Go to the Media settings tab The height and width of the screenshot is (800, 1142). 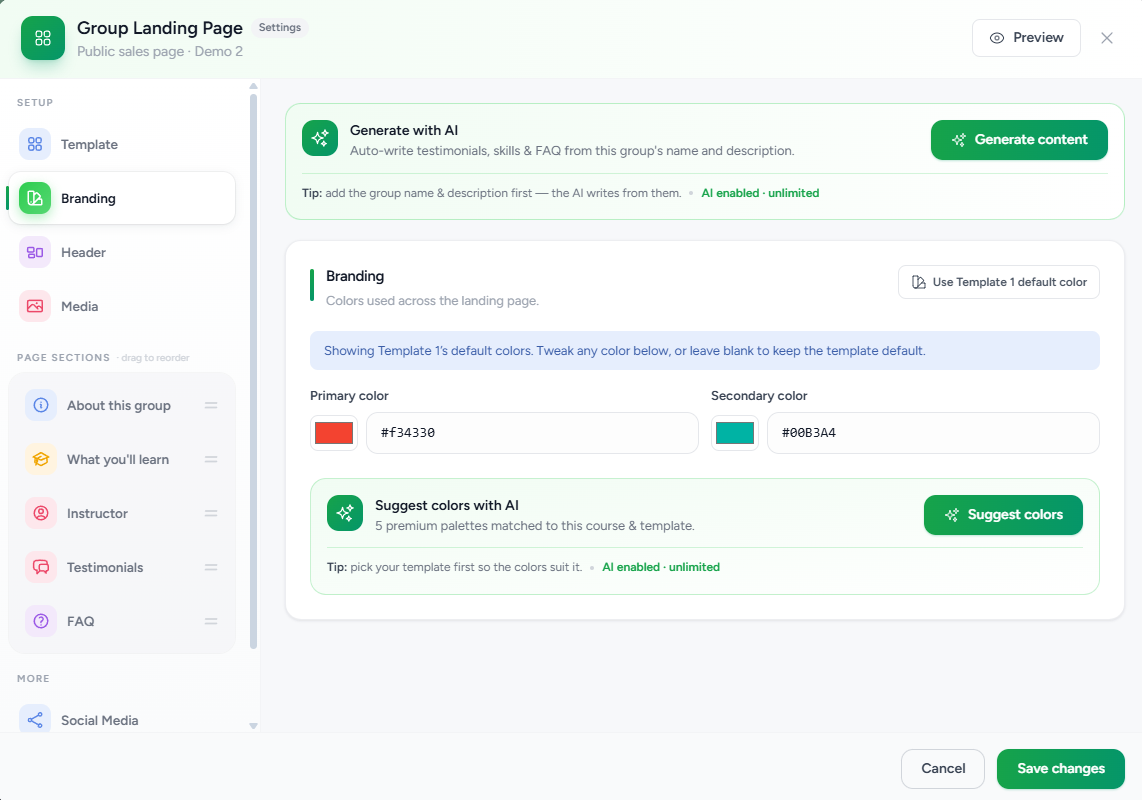pyautogui.click(x=122, y=306)
